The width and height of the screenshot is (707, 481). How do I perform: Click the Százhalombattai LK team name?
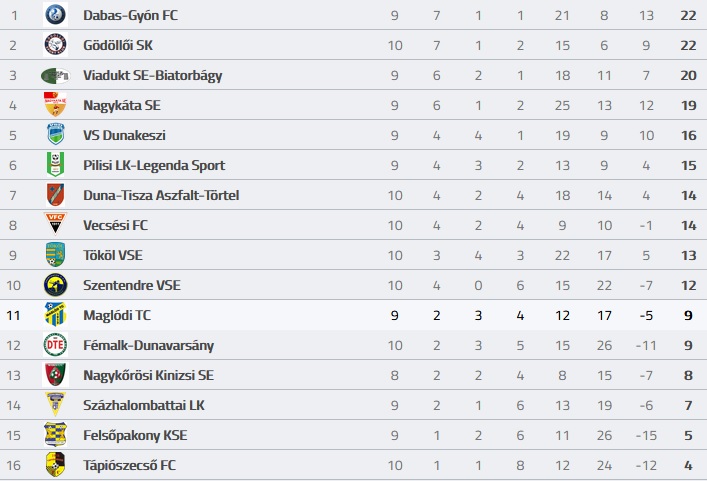tap(144, 405)
